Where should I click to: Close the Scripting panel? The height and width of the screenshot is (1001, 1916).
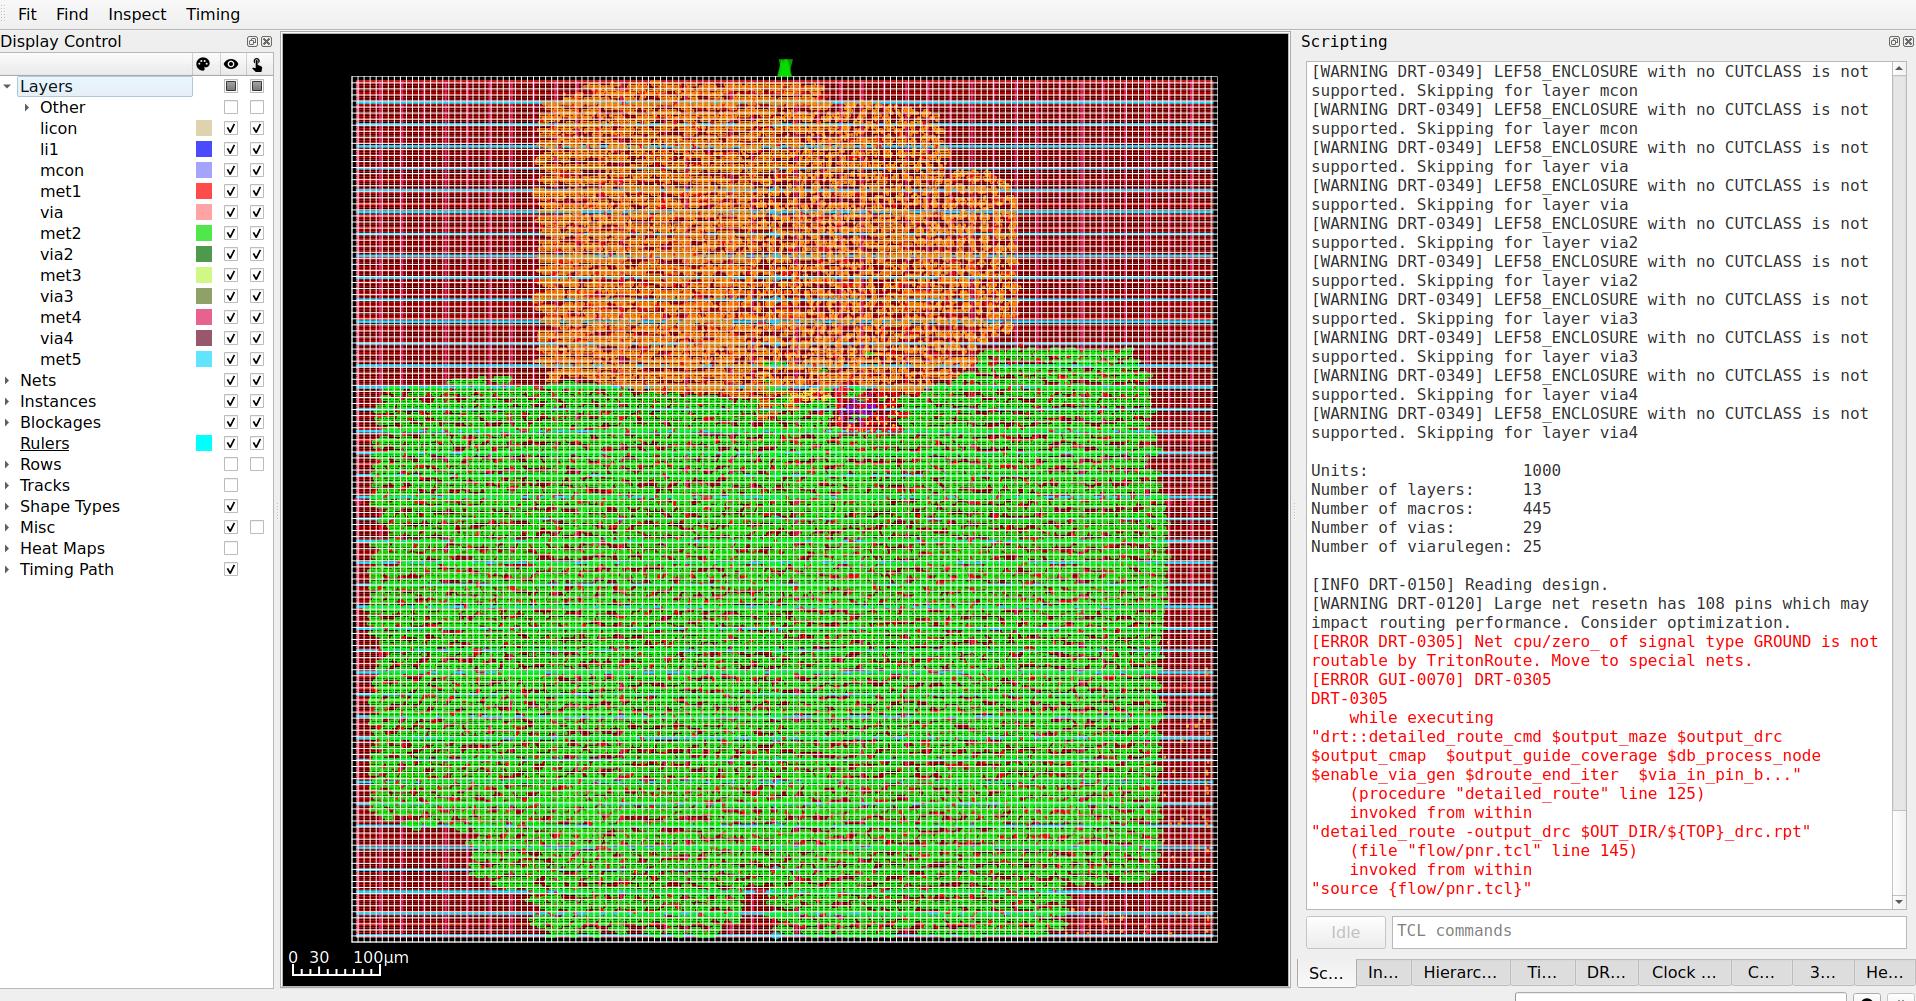[1907, 41]
